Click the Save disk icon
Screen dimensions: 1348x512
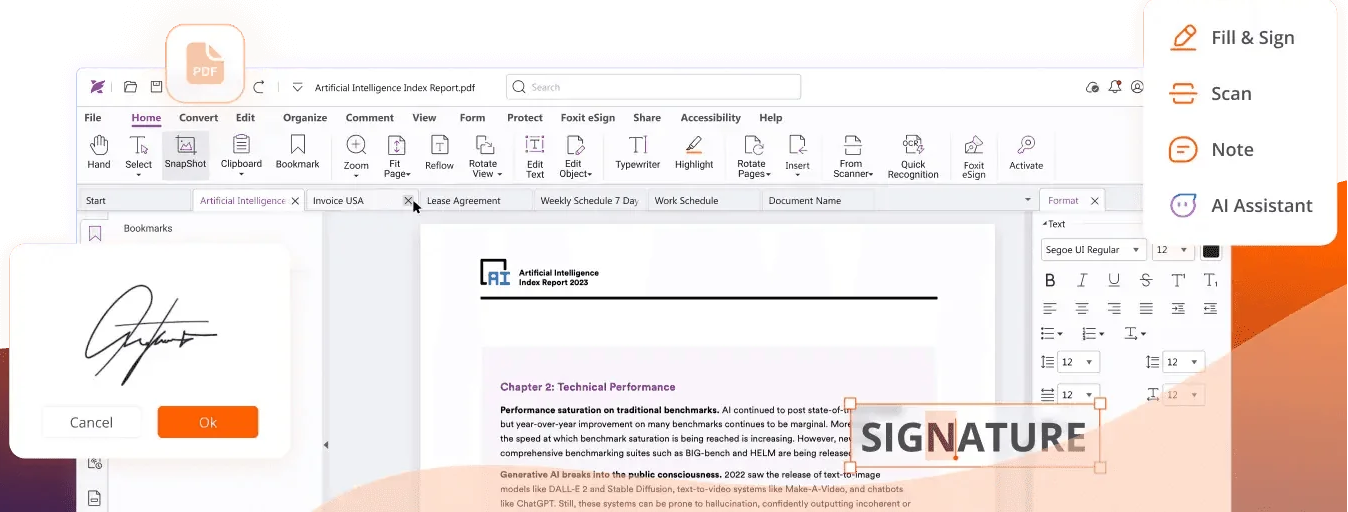click(x=157, y=87)
